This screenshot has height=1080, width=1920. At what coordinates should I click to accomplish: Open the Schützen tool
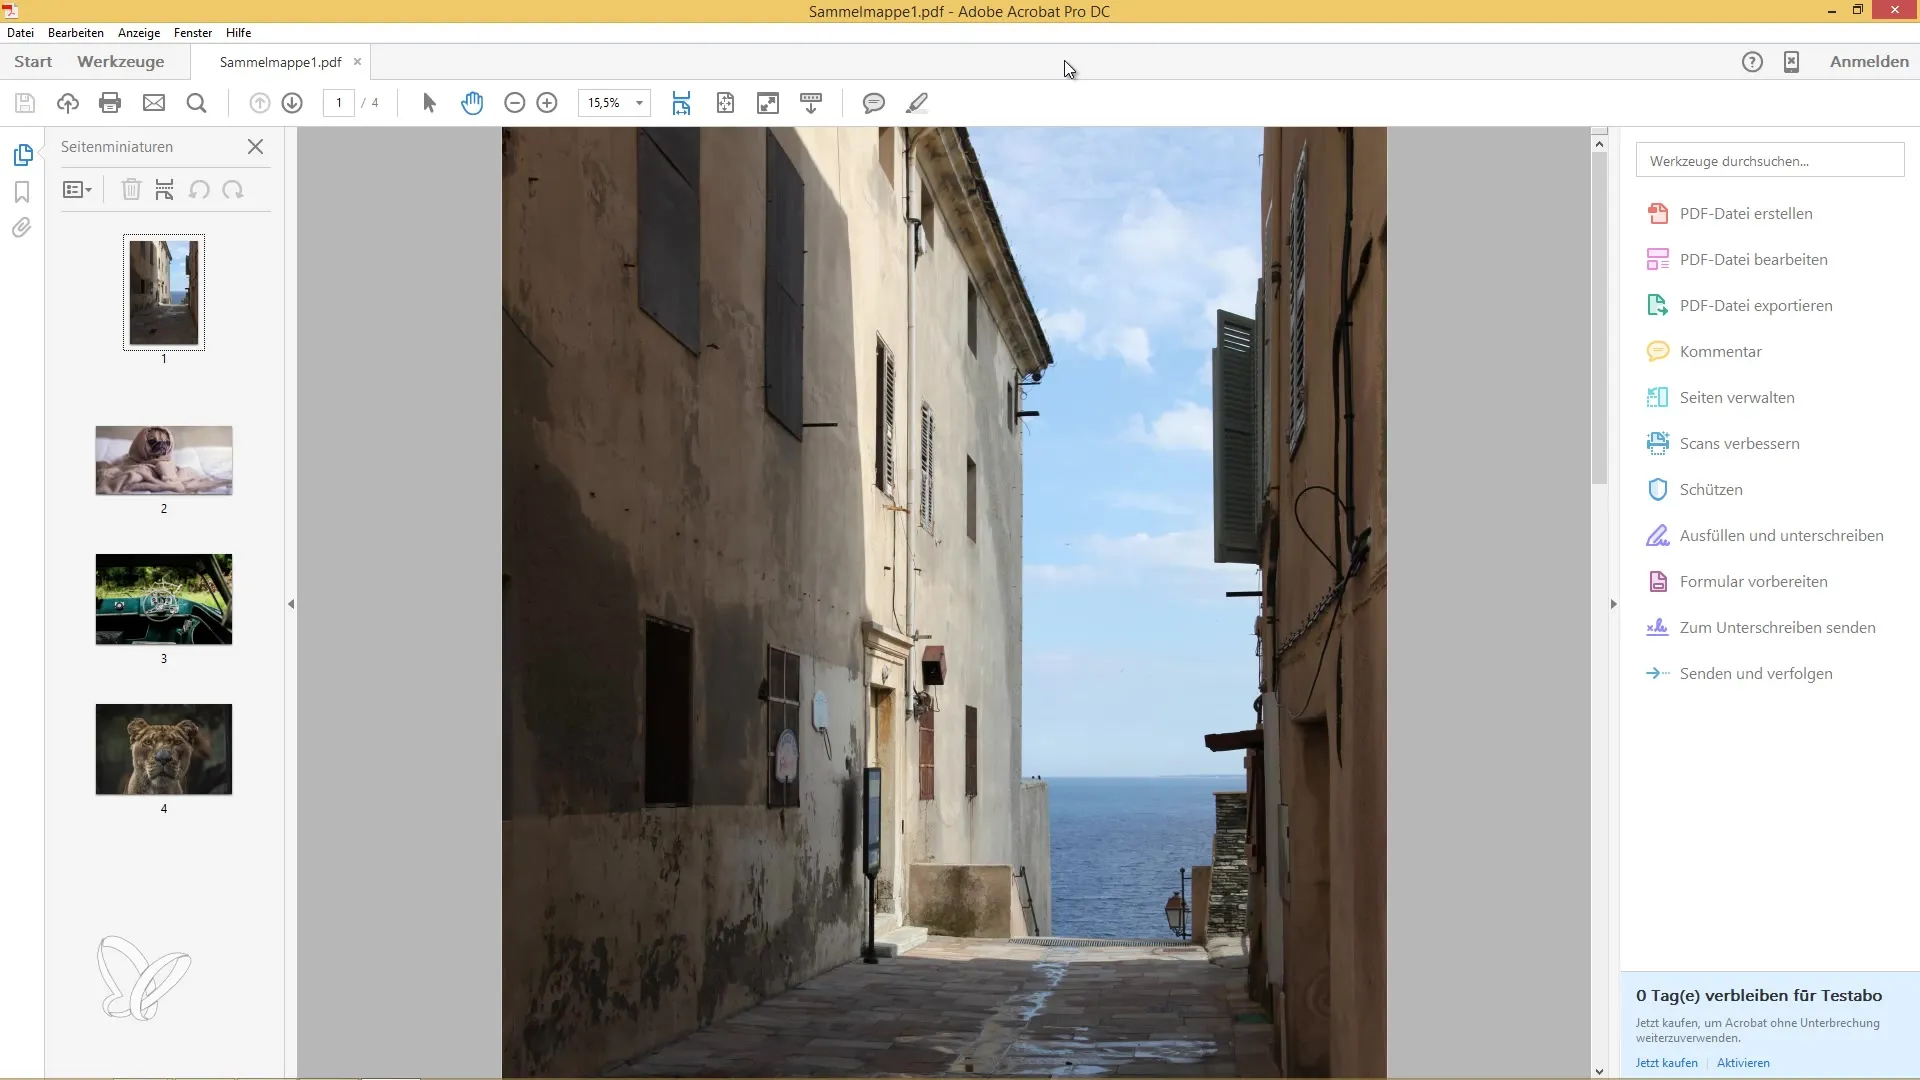[1710, 490]
